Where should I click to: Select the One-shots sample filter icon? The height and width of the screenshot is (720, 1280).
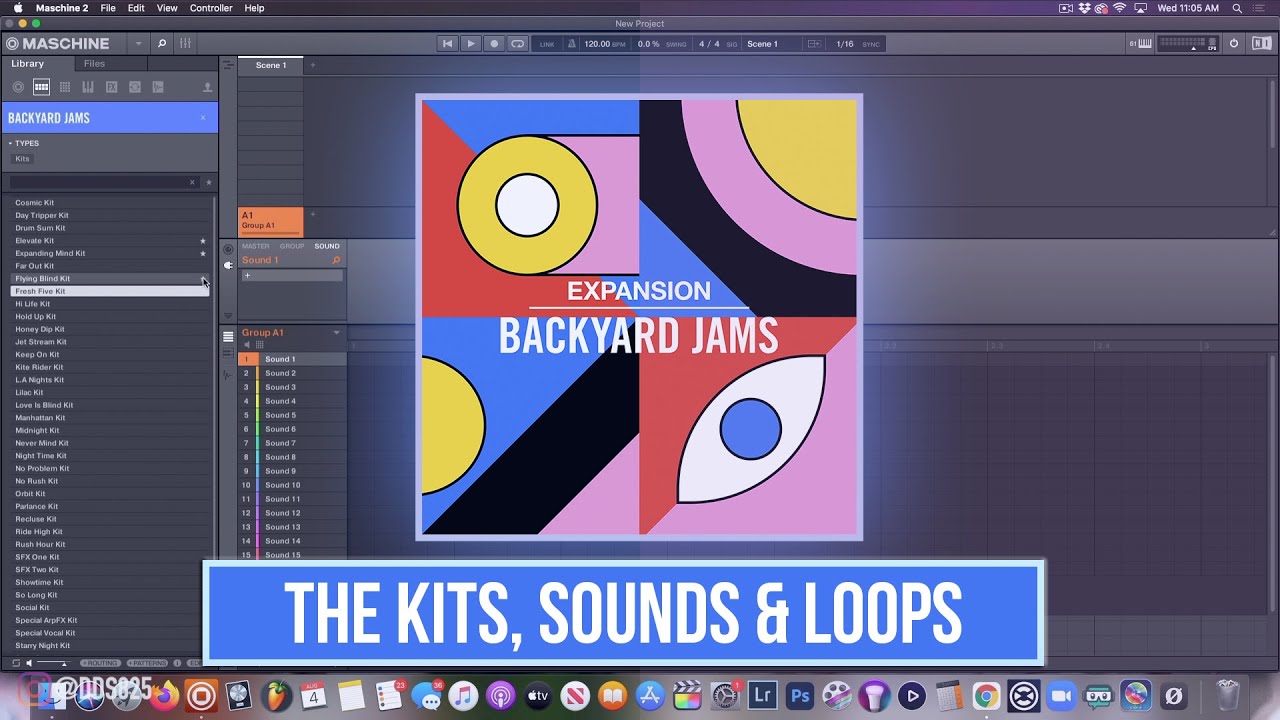158,88
